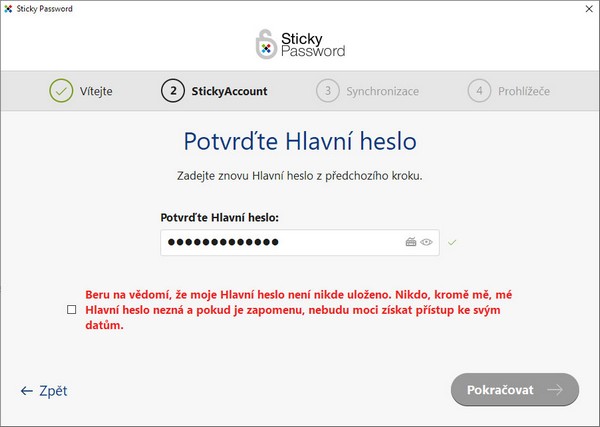Open the virtual keyboard icon in password field

click(411, 242)
